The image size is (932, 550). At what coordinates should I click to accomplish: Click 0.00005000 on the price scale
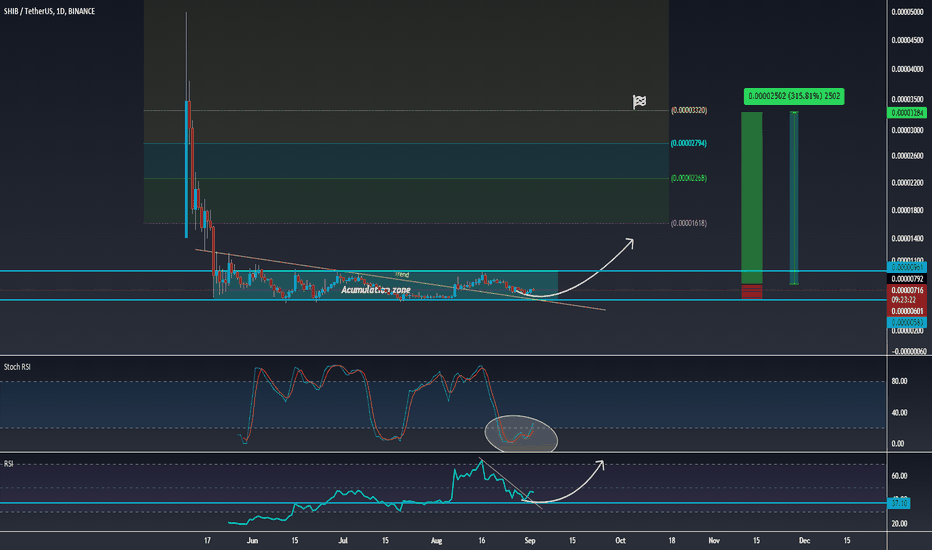pyautogui.click(x=908, y=12)
